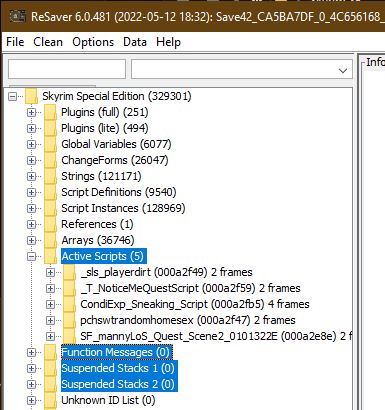
Task: Select _T_NoticeMeQuestScript (000a2f59) row
Action: tap(190, 288)
